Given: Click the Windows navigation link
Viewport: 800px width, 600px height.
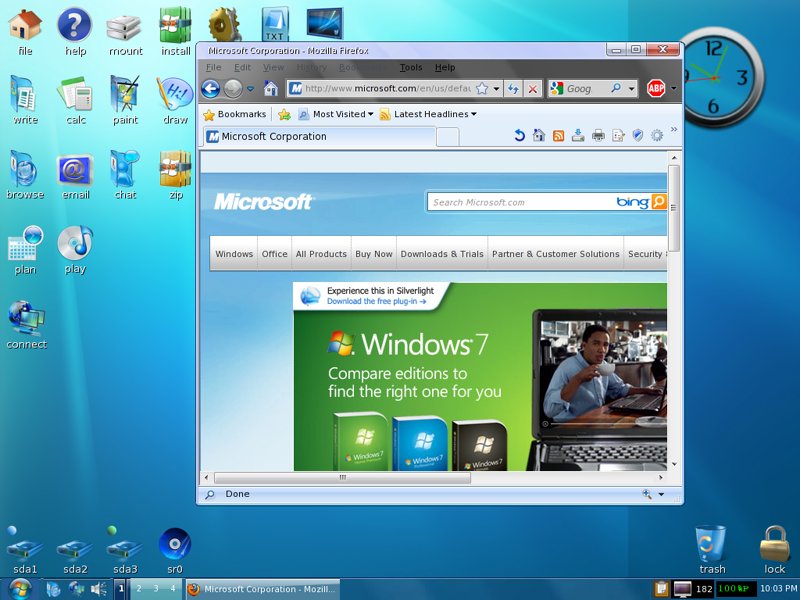Looking at the screenshot, I should (234, 254).
